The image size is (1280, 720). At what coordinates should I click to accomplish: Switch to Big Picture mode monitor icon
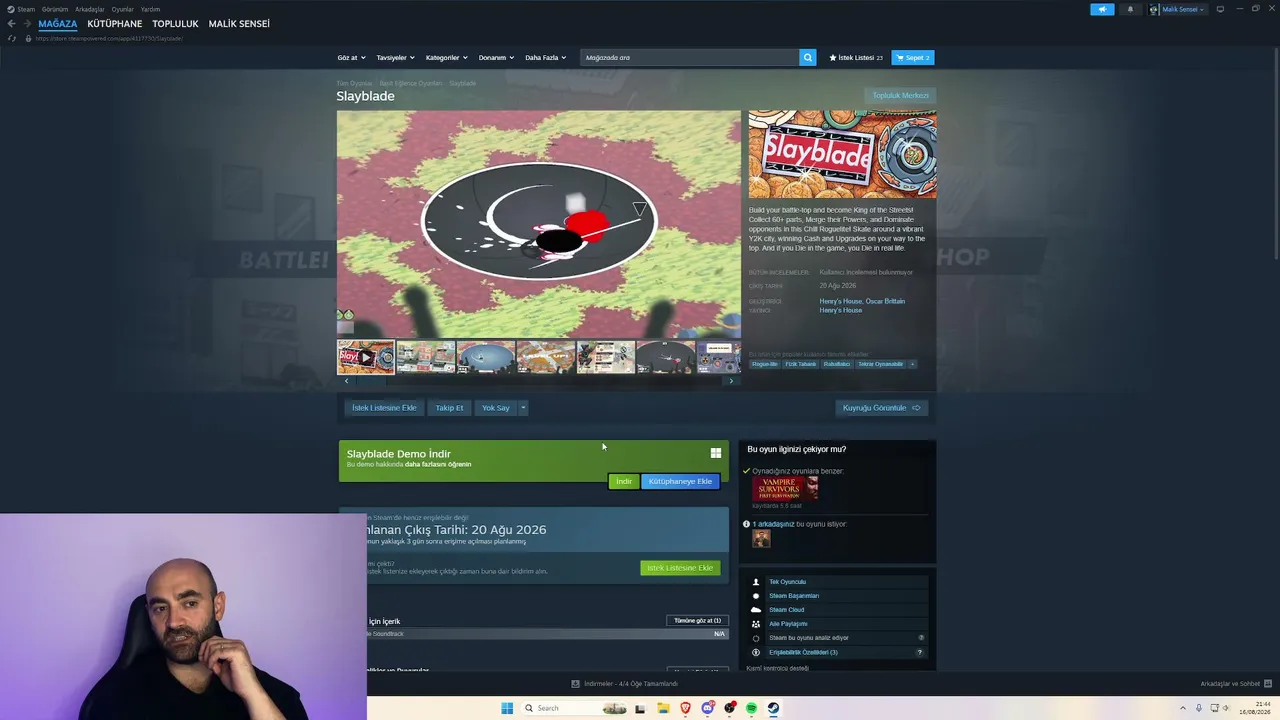click(x=1220, y=9)
